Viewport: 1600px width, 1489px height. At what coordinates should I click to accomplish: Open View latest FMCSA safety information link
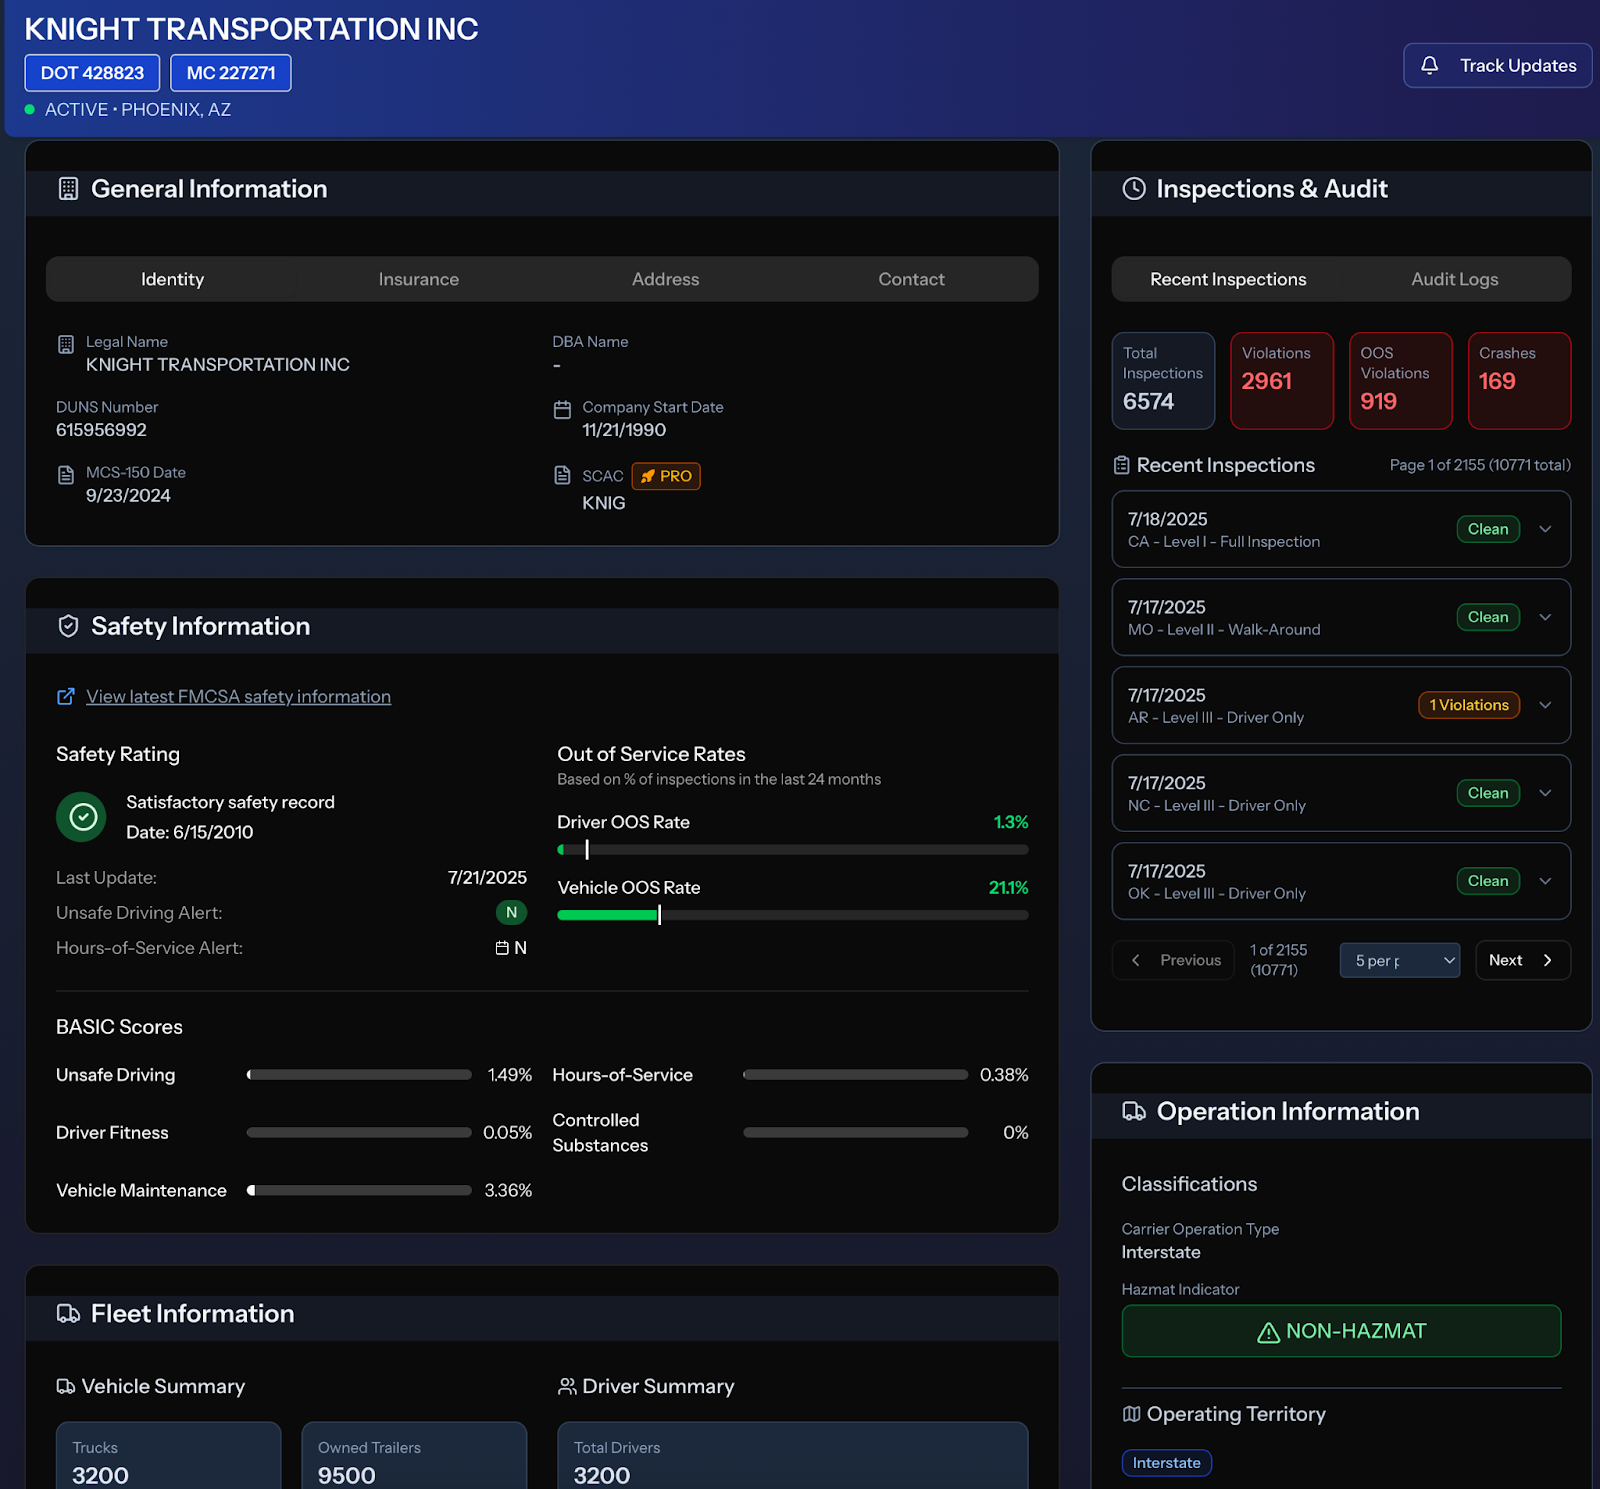pyautogui.click(x=238, y=697)
